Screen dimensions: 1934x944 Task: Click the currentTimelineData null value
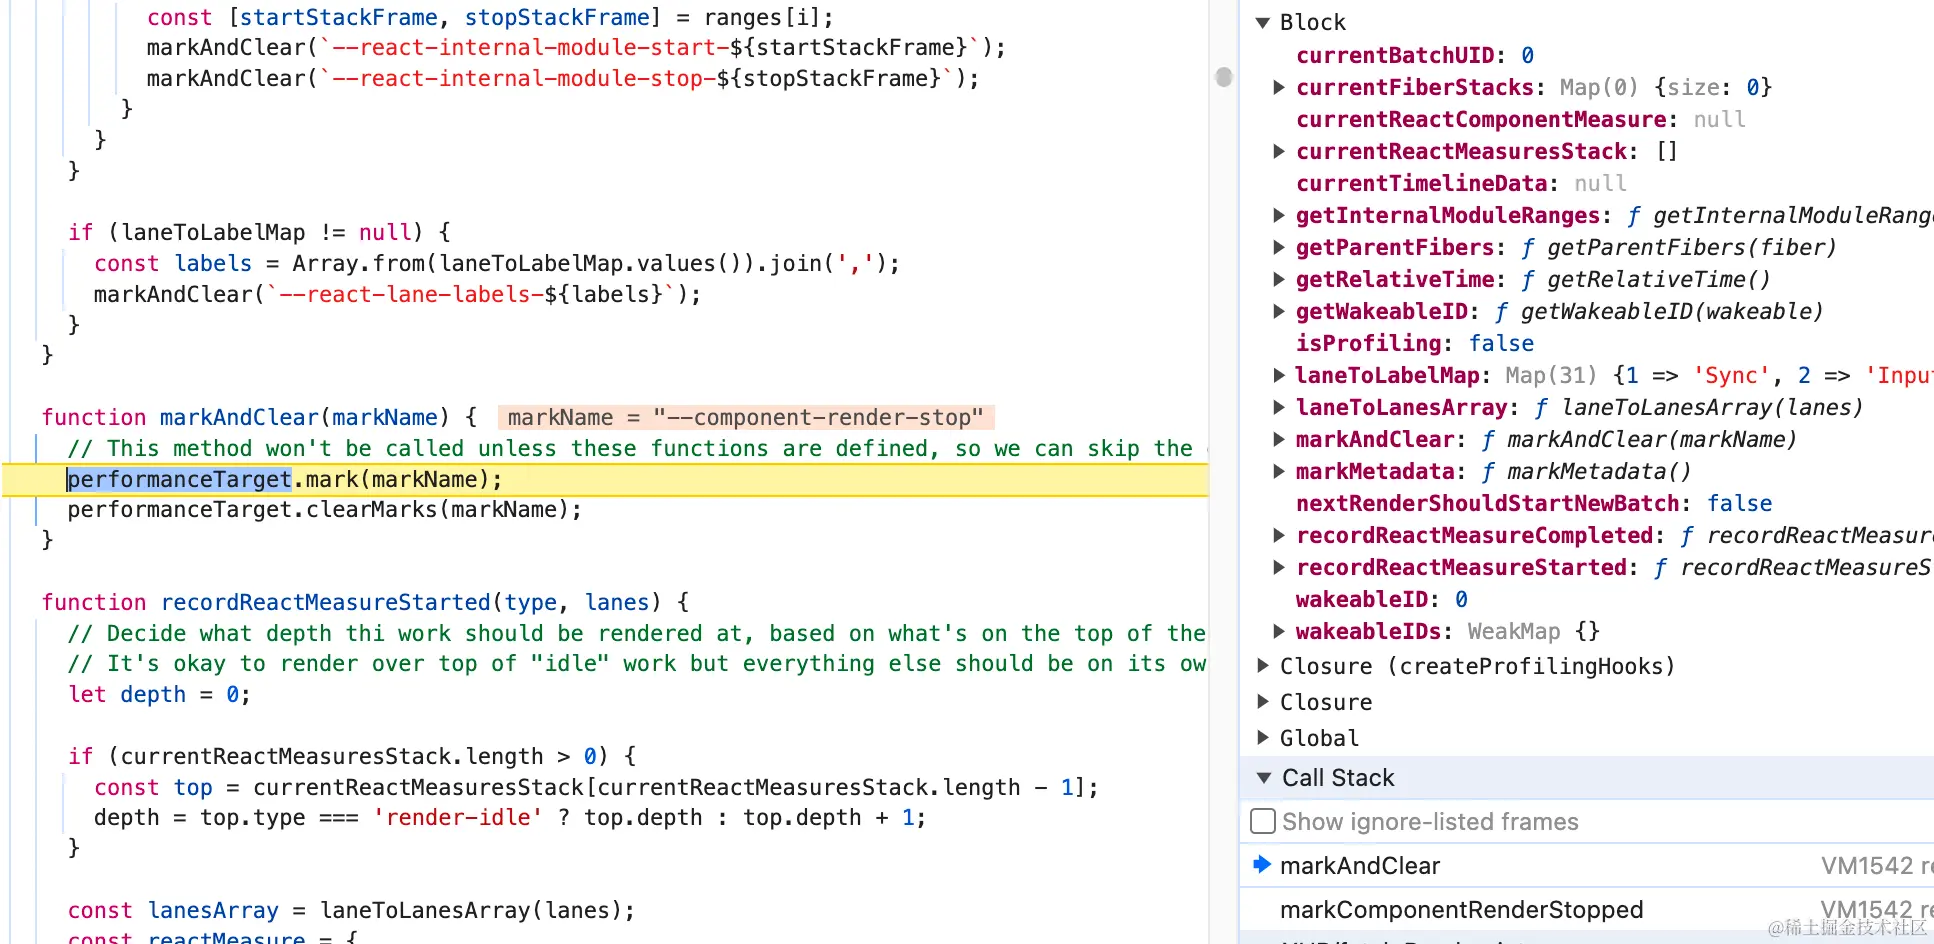[1601, 183]
